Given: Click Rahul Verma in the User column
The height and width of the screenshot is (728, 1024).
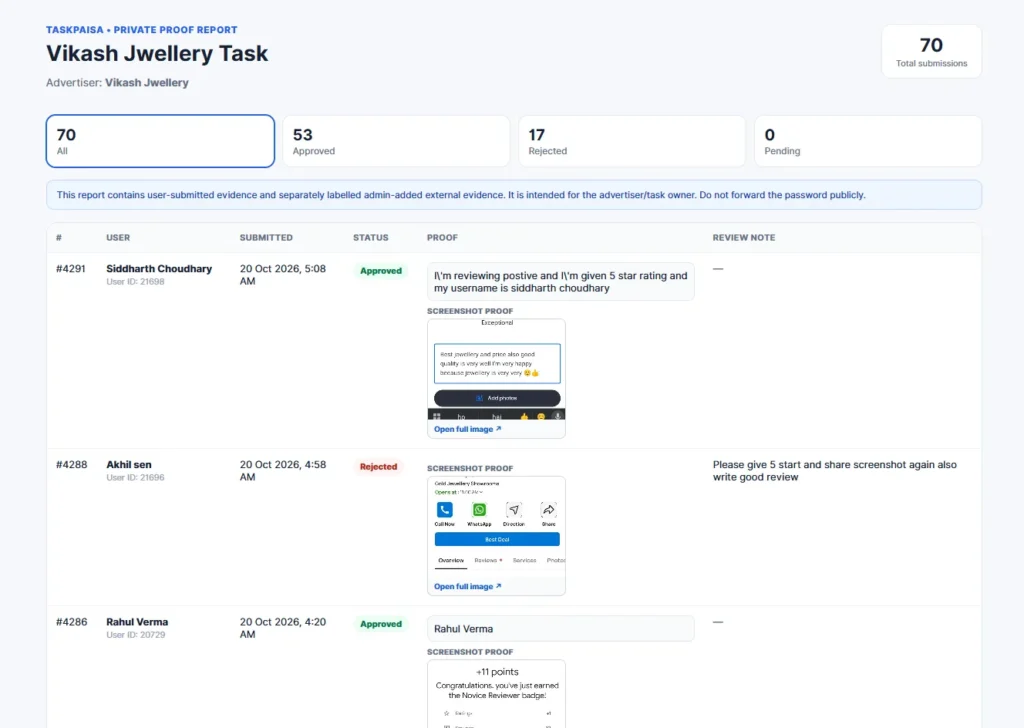Looking at the screenshot, I should click(137, 622).
